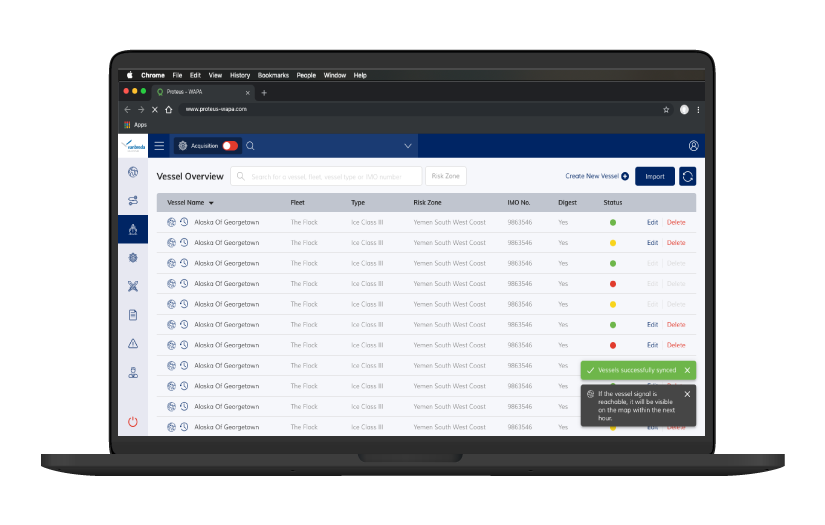
Task: Open Chrome profile avatar
Action: [684, 109]
